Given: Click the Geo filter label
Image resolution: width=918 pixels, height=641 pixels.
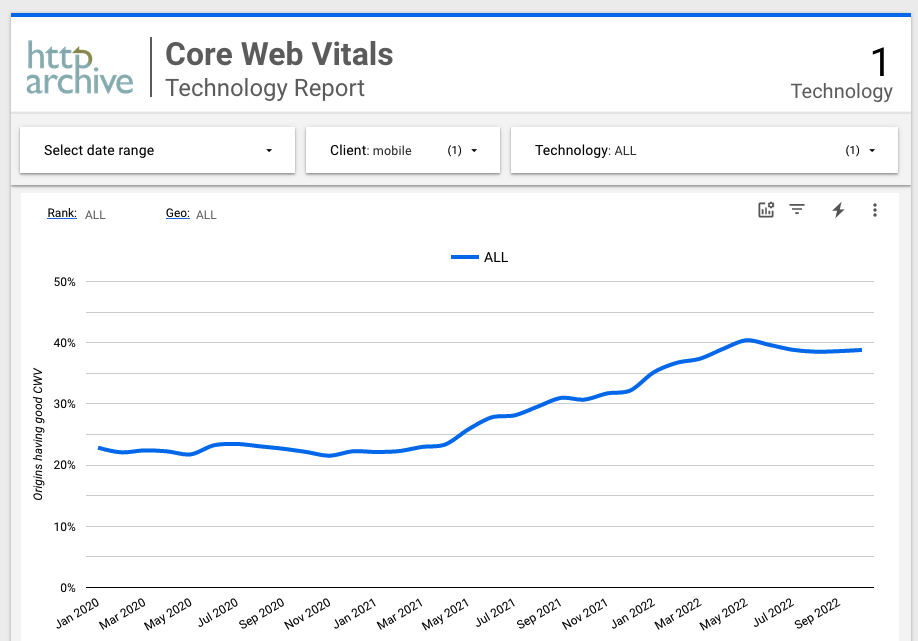Looking at the screenshot, I should (177, 213).
